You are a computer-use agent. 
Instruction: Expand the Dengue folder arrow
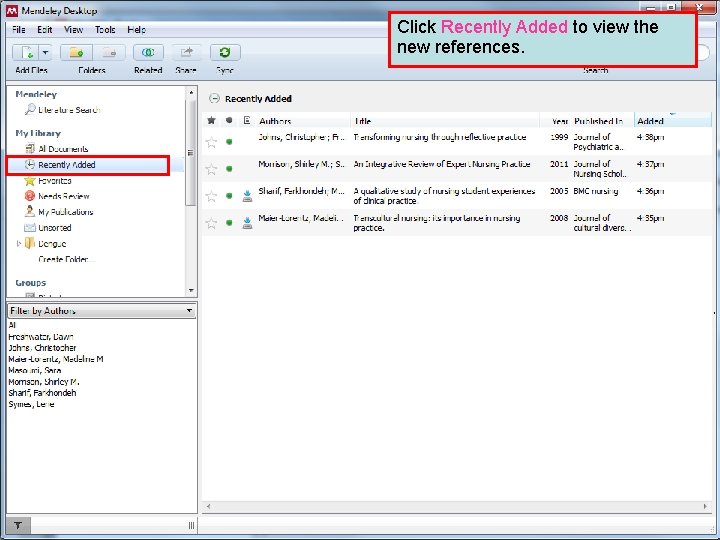point(19,243)
